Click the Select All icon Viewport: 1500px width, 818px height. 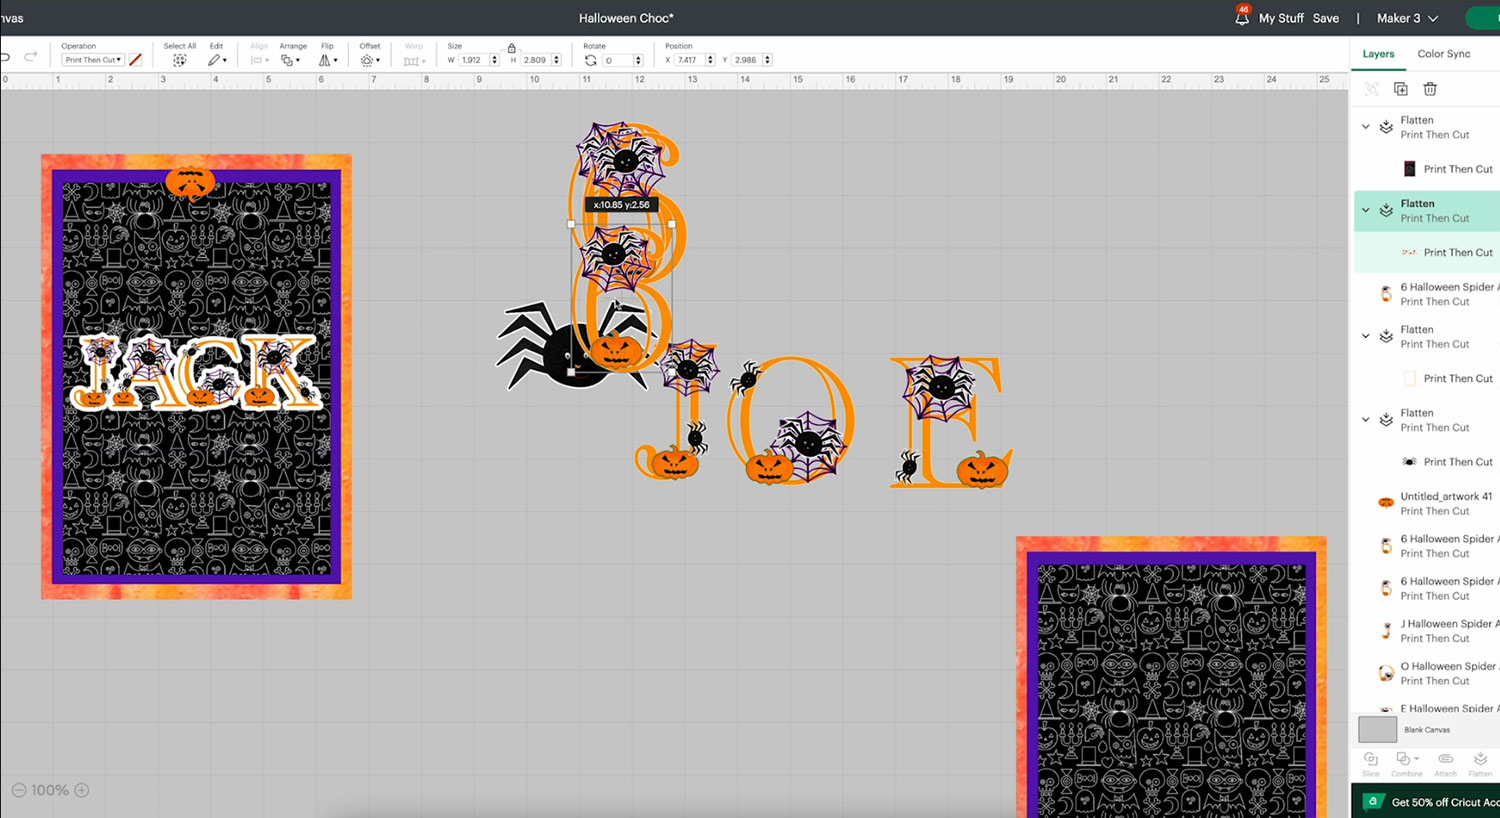click(180, 60)
